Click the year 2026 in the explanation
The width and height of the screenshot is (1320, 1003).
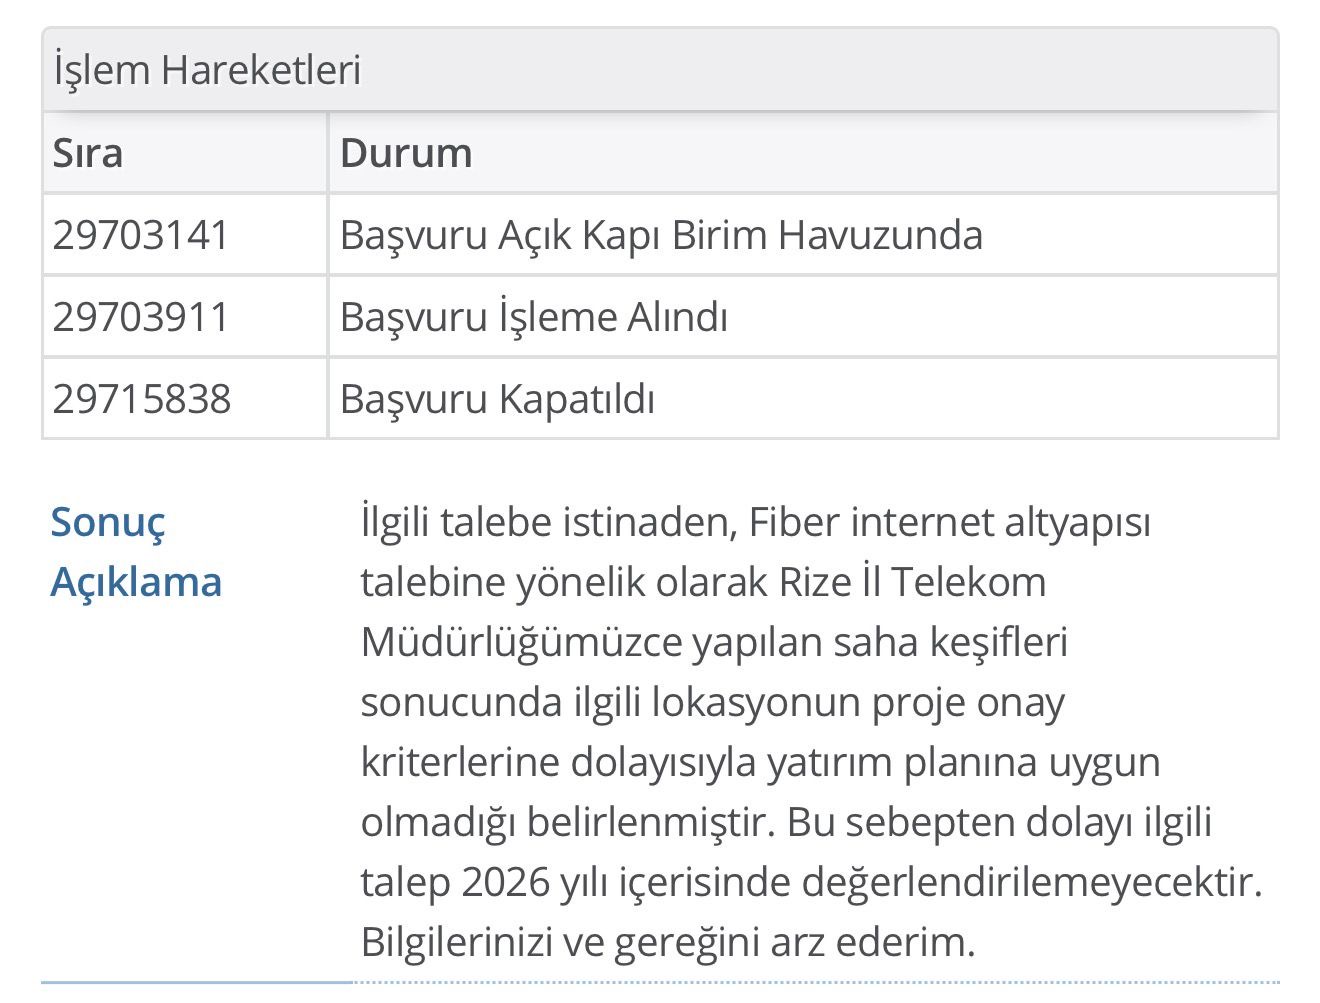click(506, 882)
